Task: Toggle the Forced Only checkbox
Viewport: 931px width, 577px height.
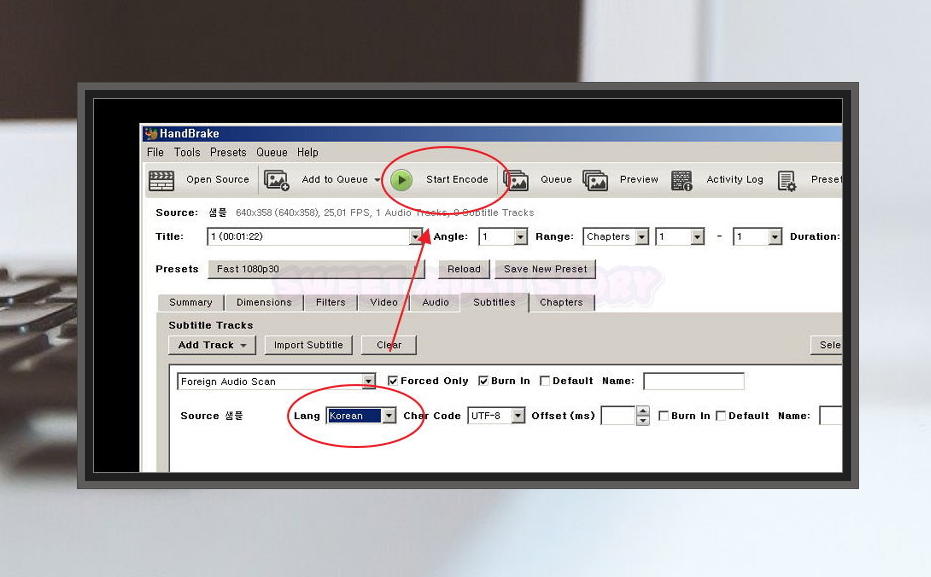Action: click(x=392, y=381)
